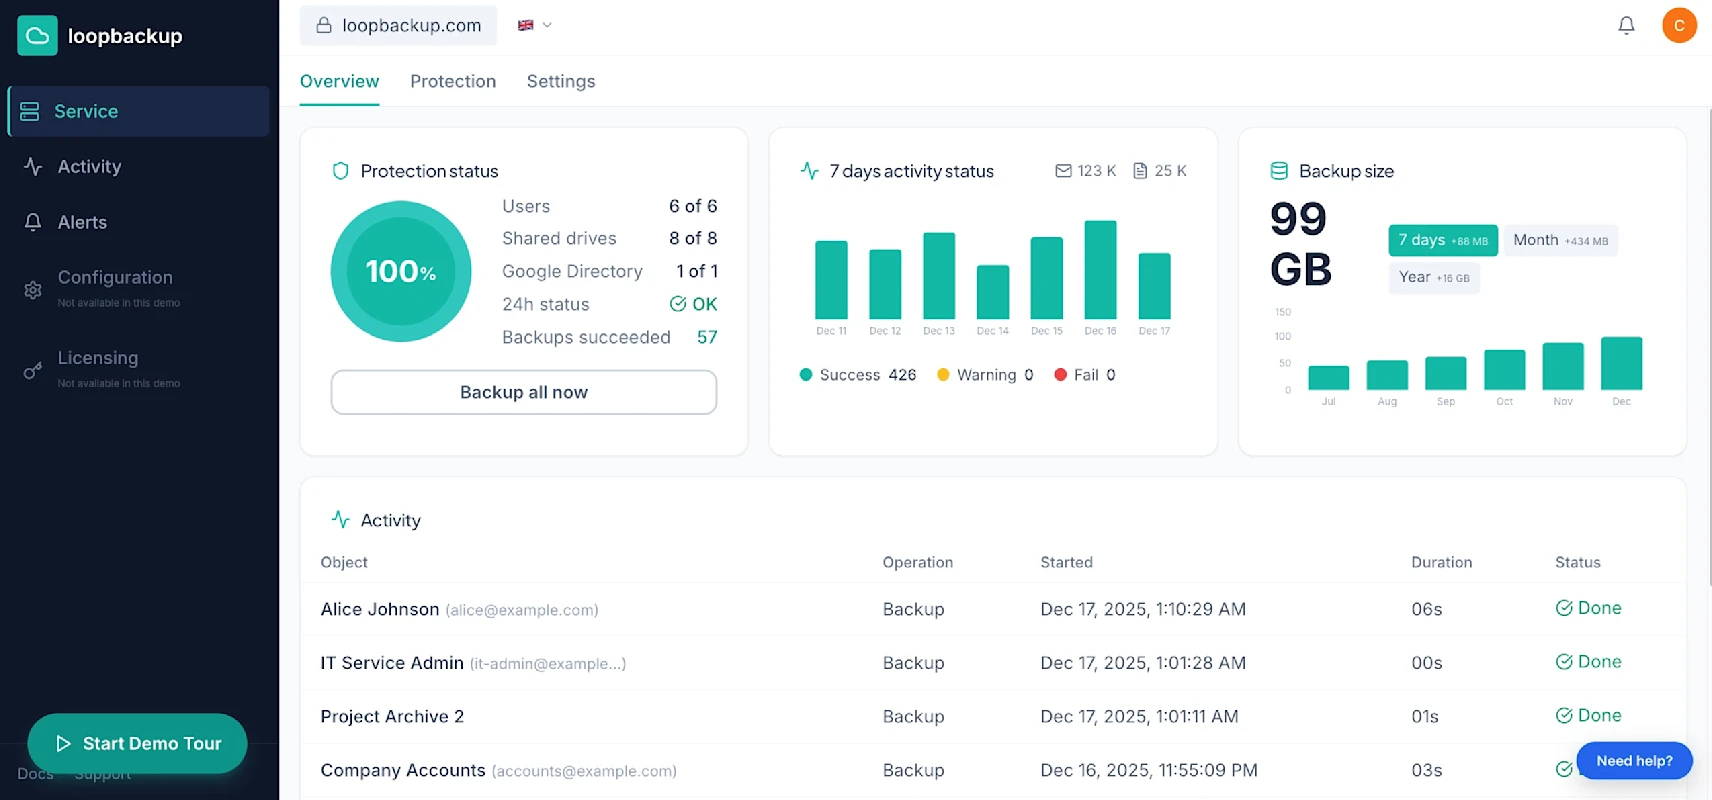Click the loopbackup cloud logo icon
This screenshot has width=1712, height=800.
click(x=37, y=36)
